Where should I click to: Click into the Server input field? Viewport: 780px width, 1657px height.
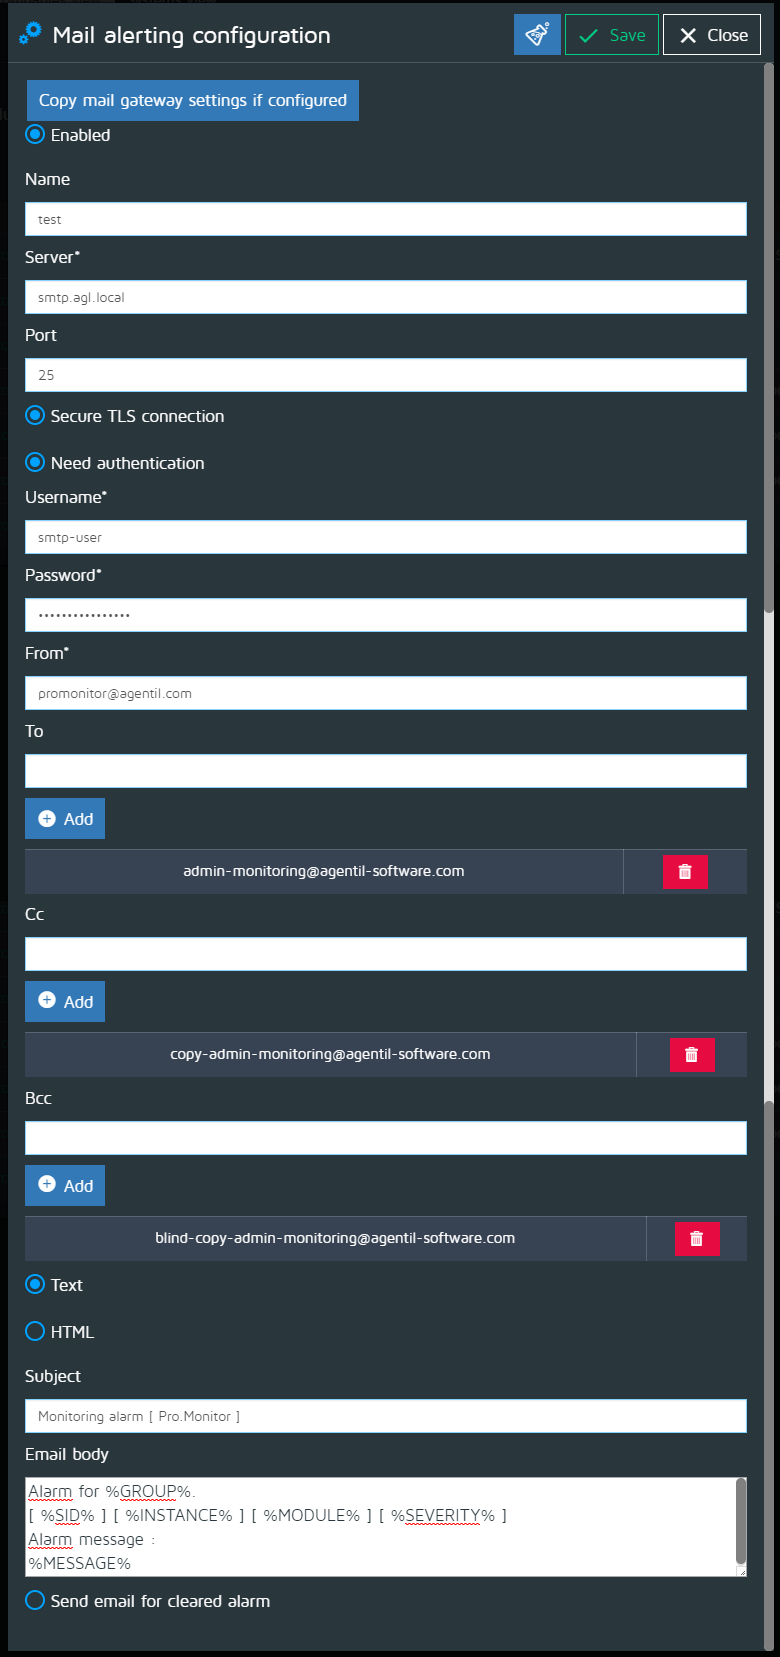(385, 297)
